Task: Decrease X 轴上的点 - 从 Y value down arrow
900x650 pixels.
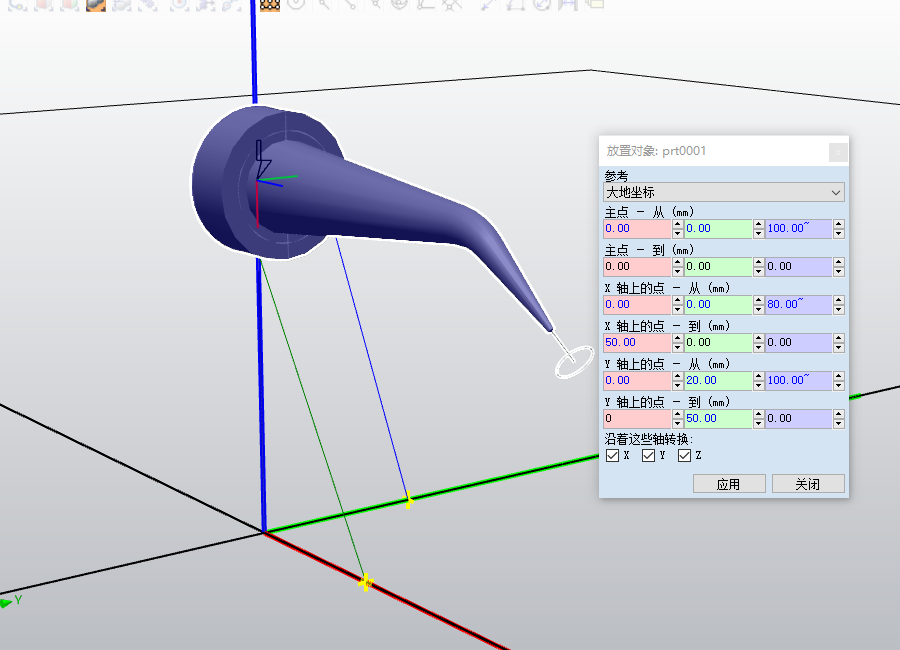Action: (x=759, y=309)
